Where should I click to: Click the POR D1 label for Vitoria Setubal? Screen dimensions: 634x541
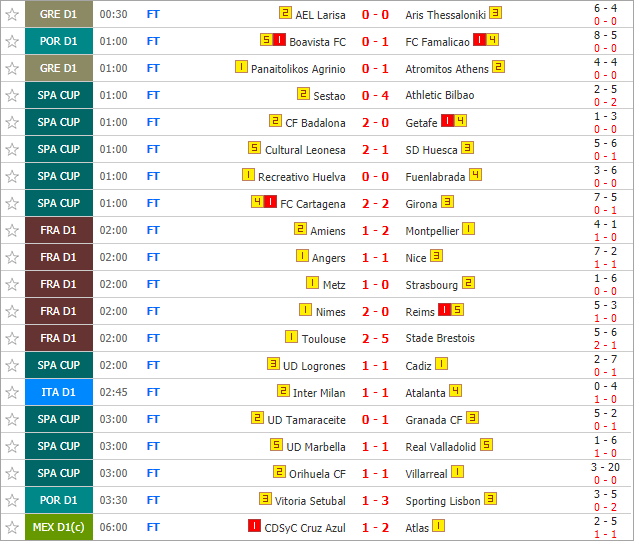click(59, 500)
